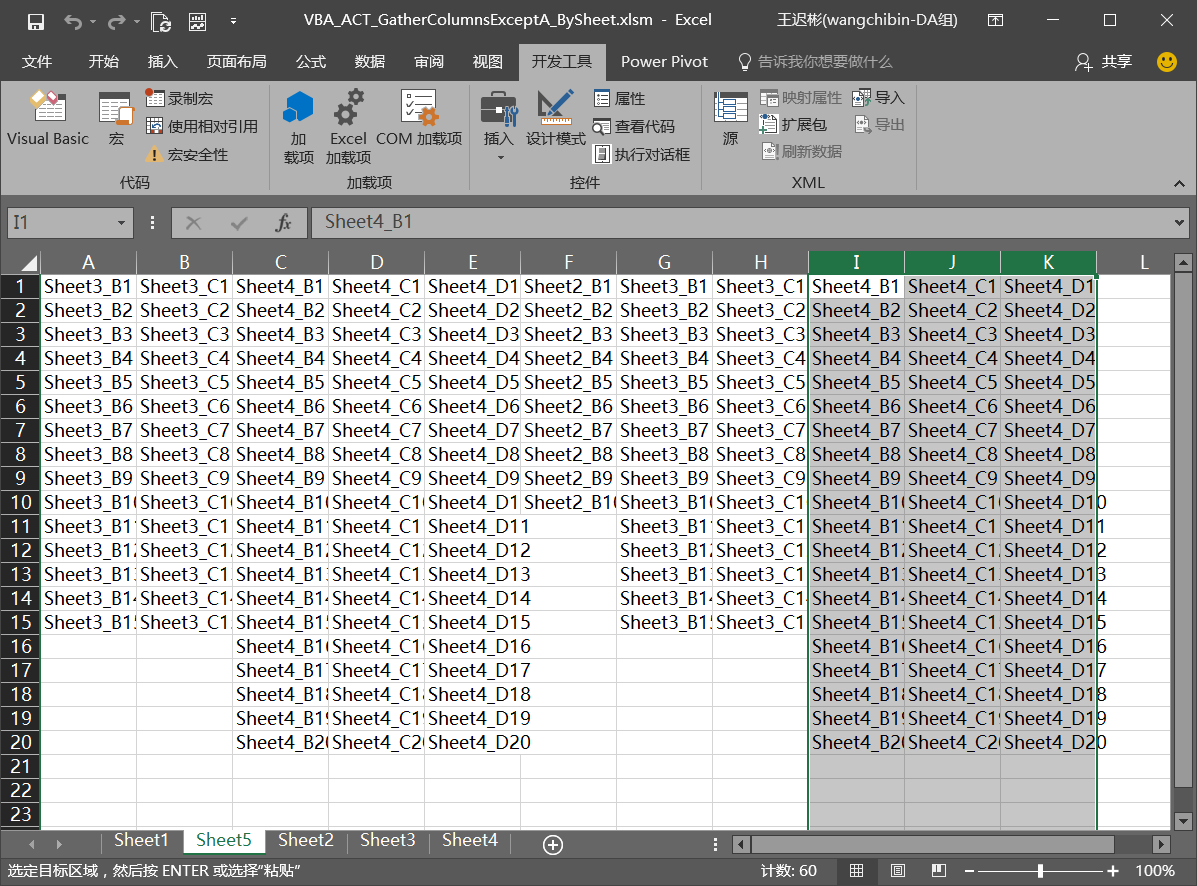Screen dimensions: 1197x886
Task: Expand the formula bar
Action: [1179, 223]
